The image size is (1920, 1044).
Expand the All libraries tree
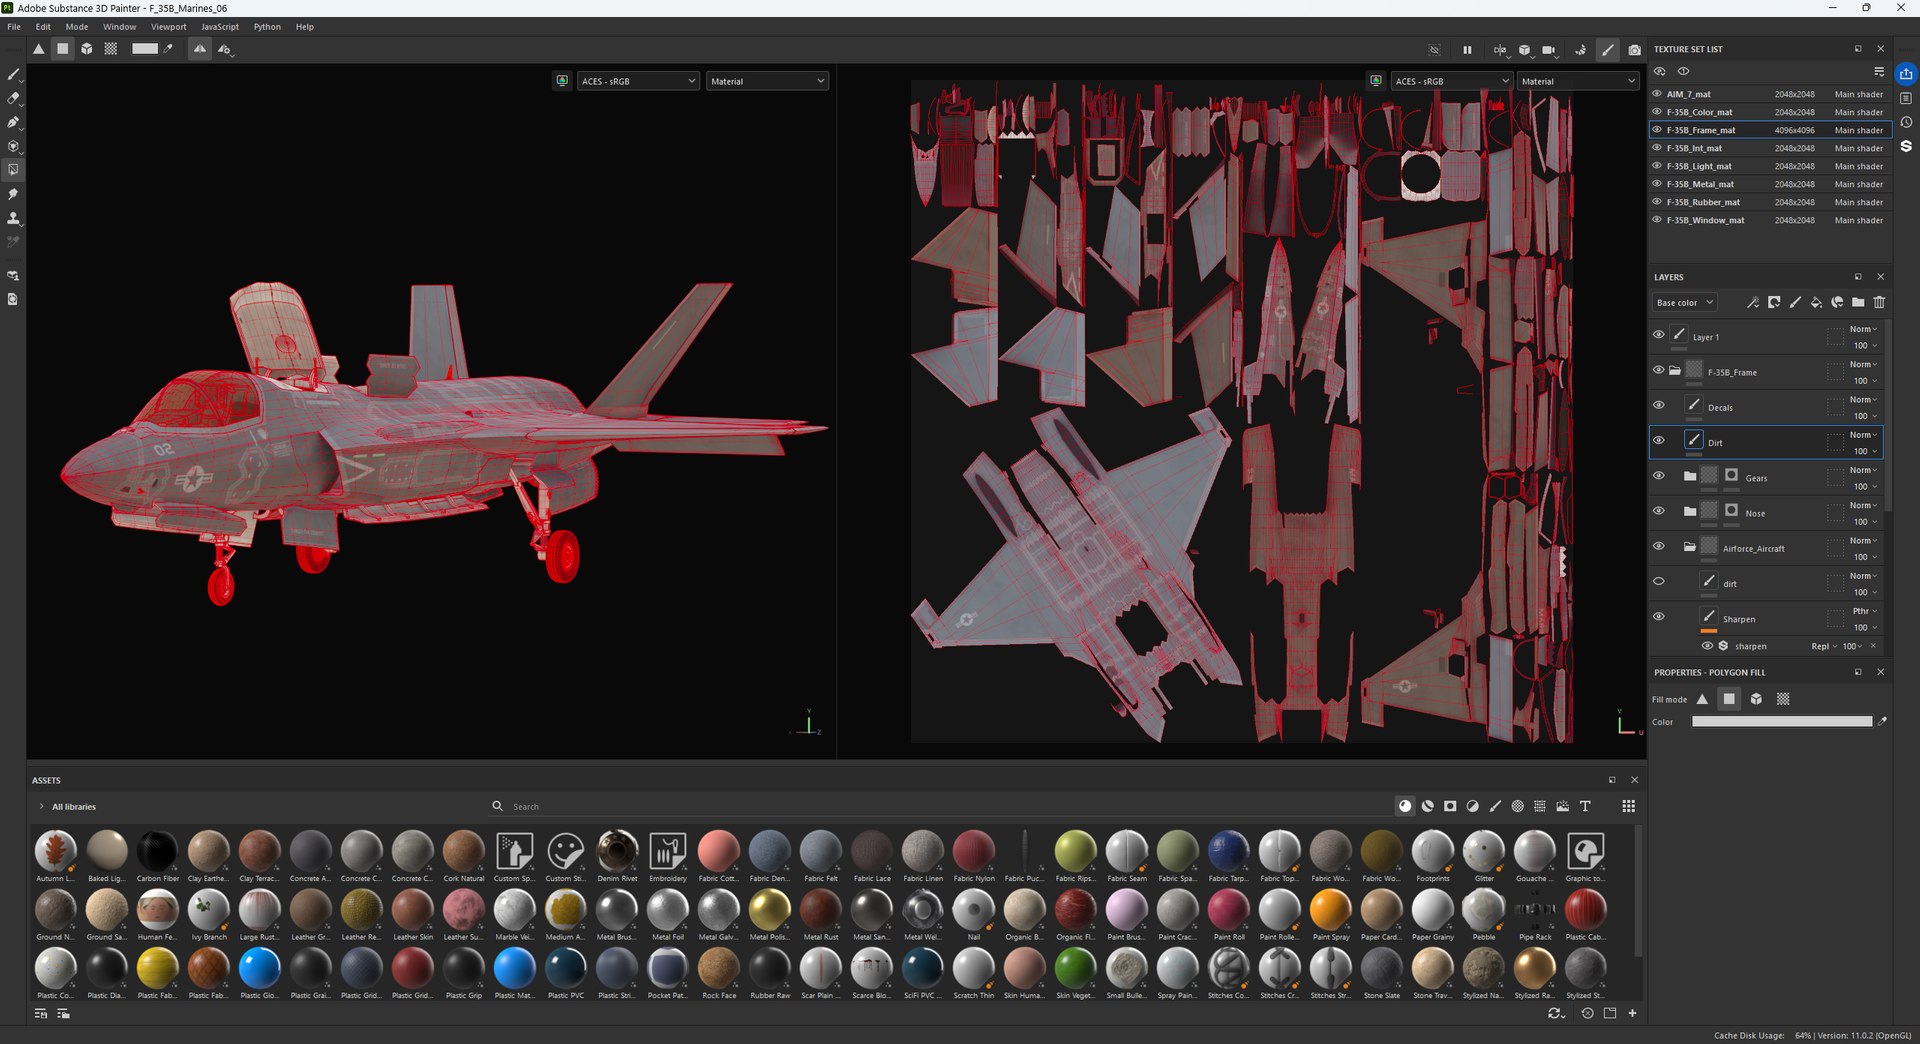[x=41, y=806]
